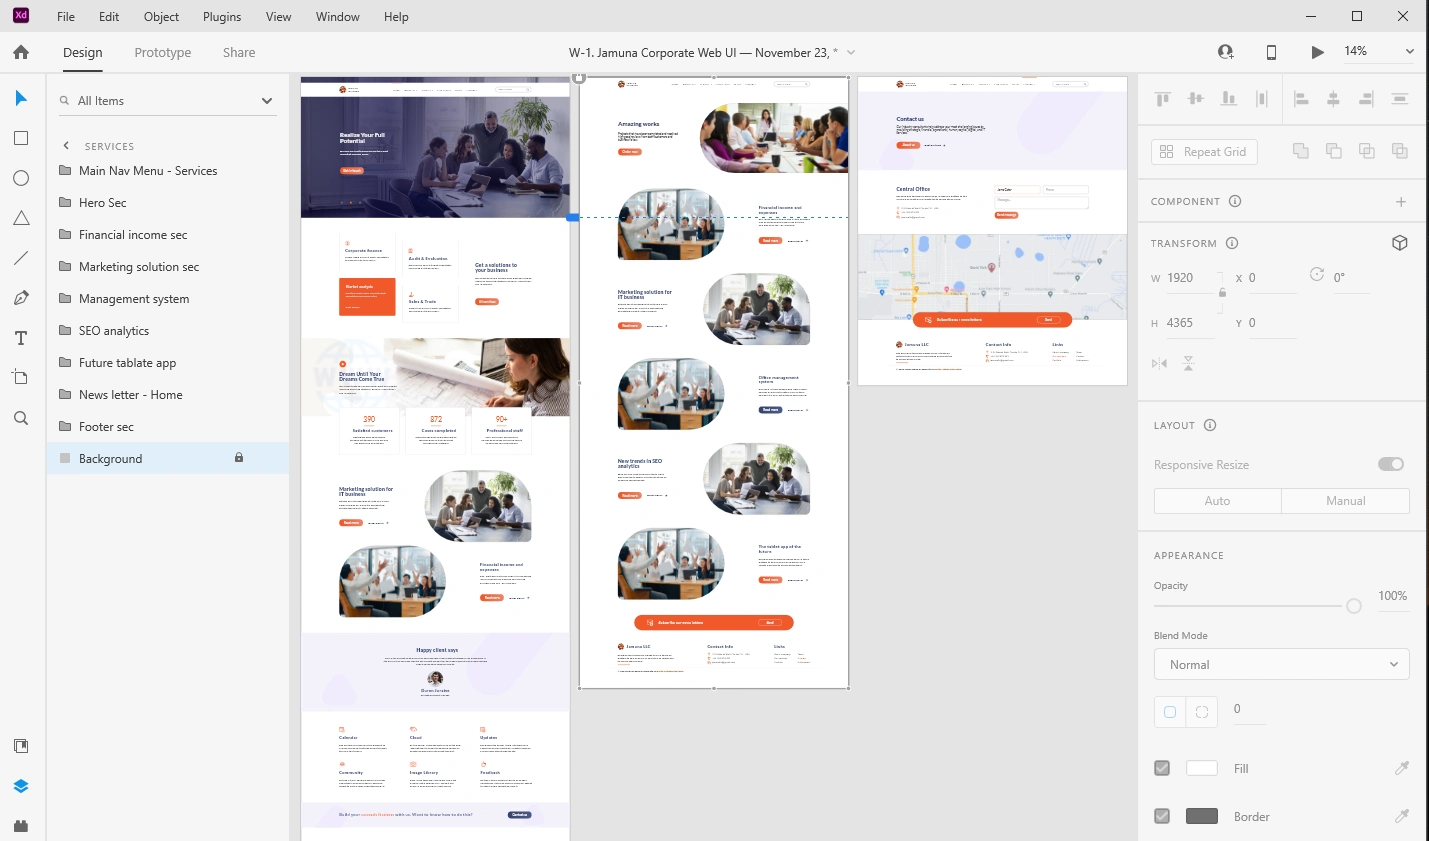The image size is (1429, 841).
Task: Toggle the width-height aspect ratio lock
Action: (1222, 293)
